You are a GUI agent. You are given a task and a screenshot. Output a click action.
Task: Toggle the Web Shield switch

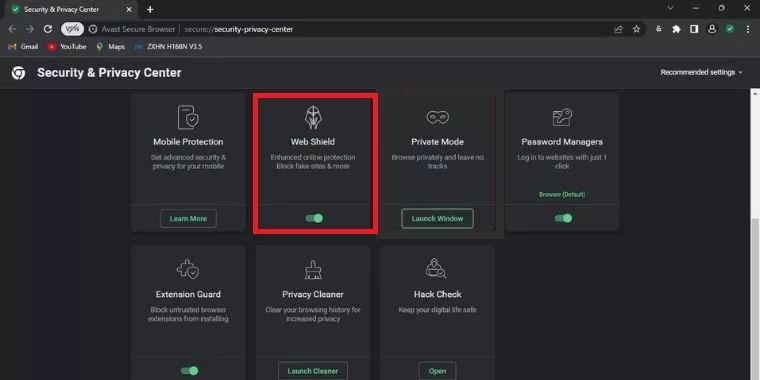pos(314,218)
